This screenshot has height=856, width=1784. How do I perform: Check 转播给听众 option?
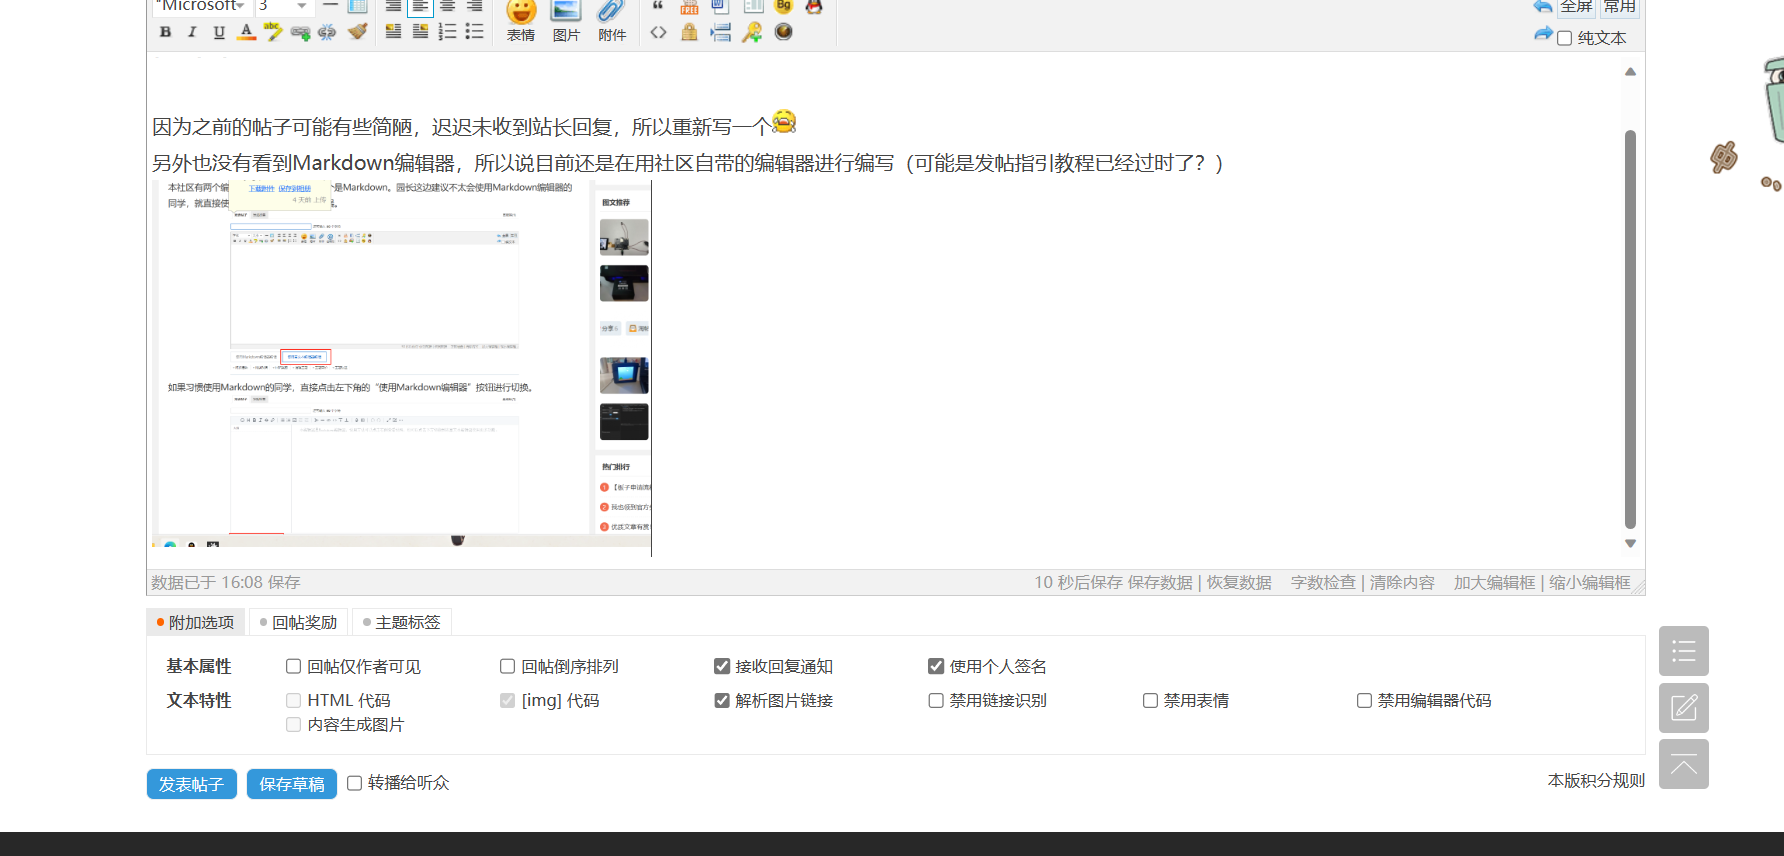click(x=354, y=783)
